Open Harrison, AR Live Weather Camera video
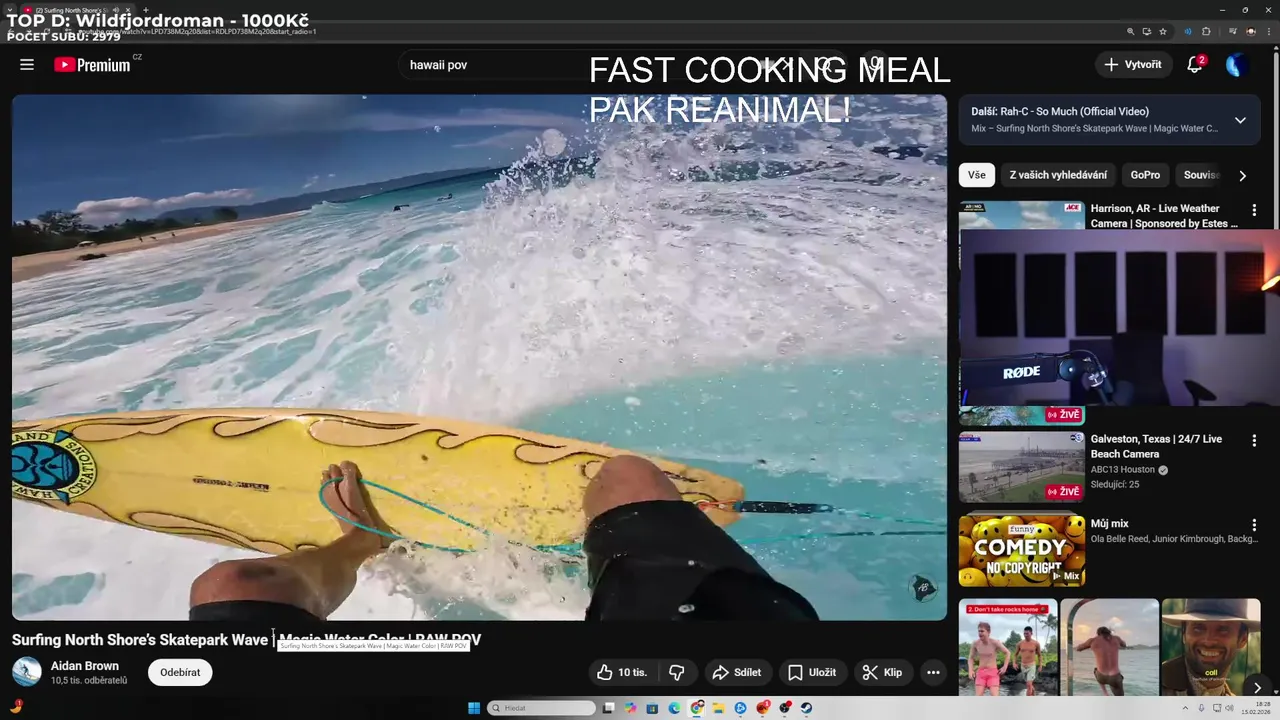1280x720 pixels. coord(1164,216)
